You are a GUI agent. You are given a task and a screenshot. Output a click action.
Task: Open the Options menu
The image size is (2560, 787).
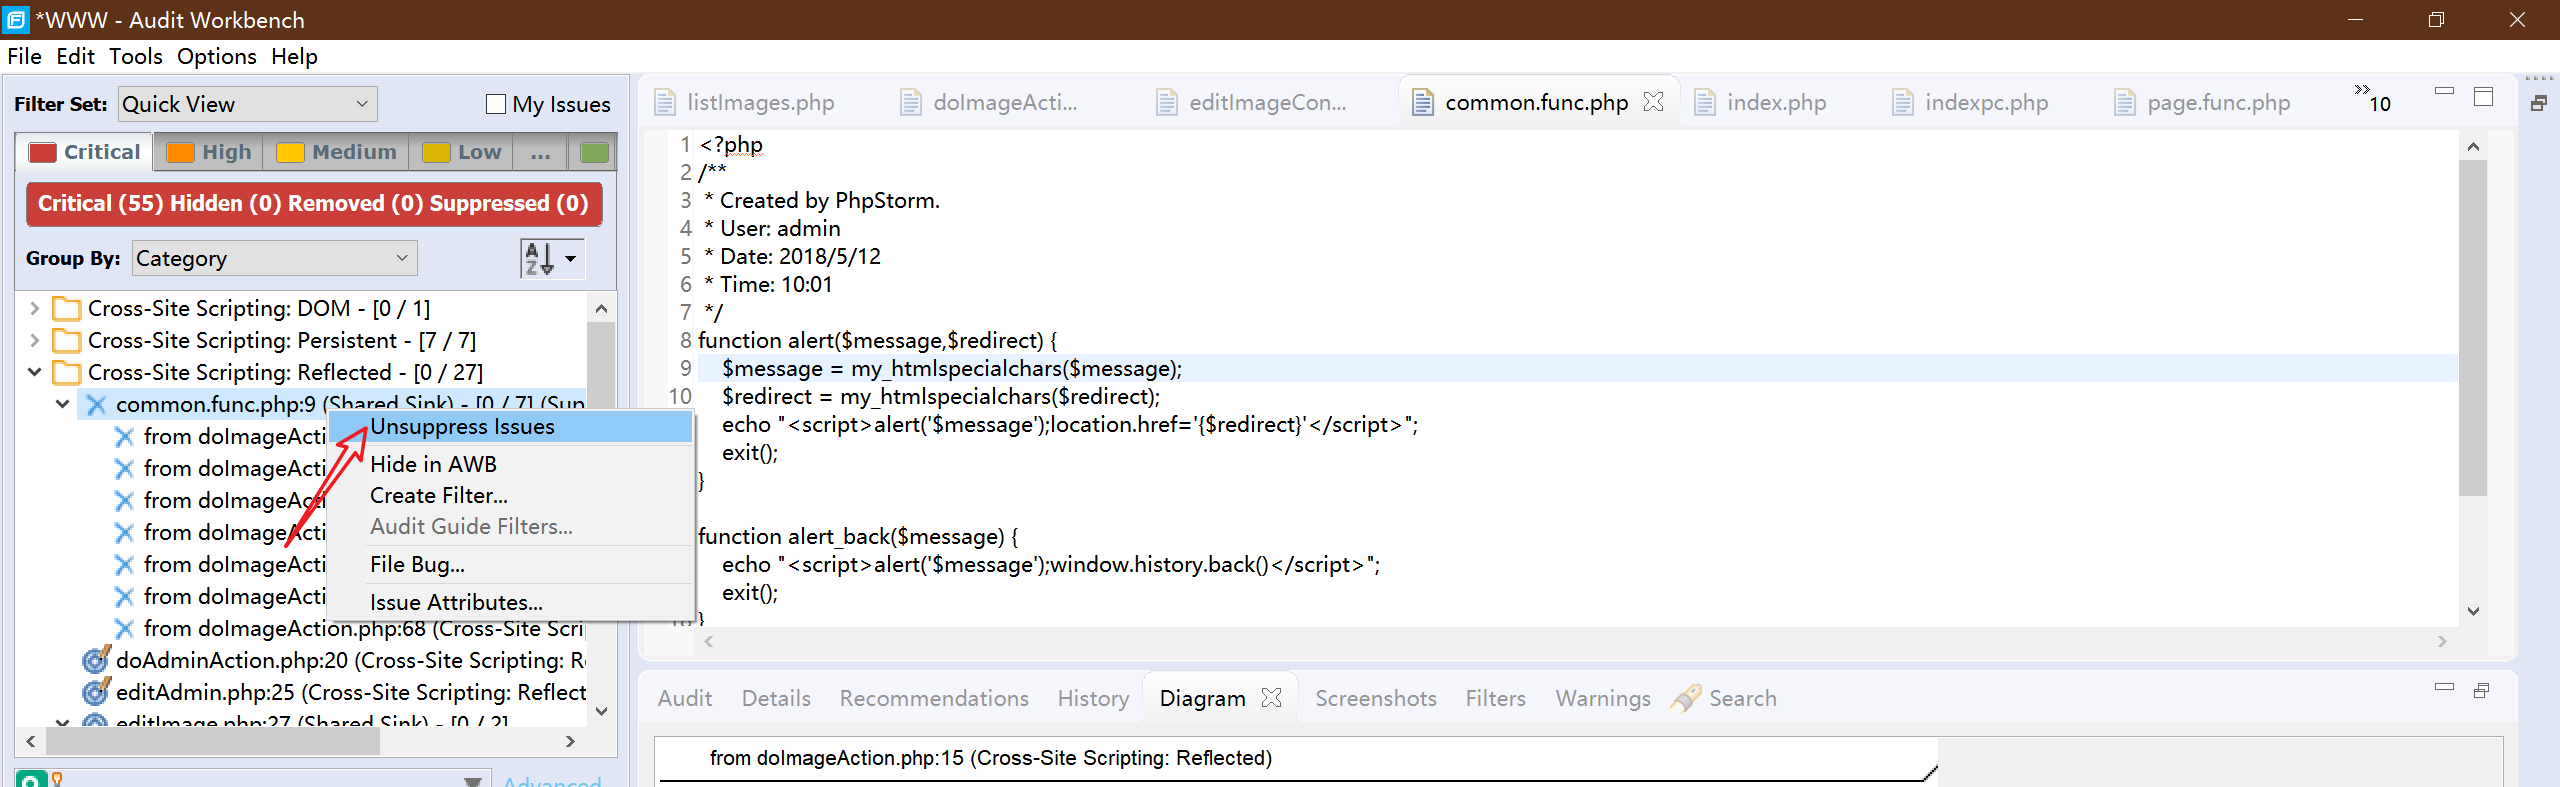tap(216, 56)
